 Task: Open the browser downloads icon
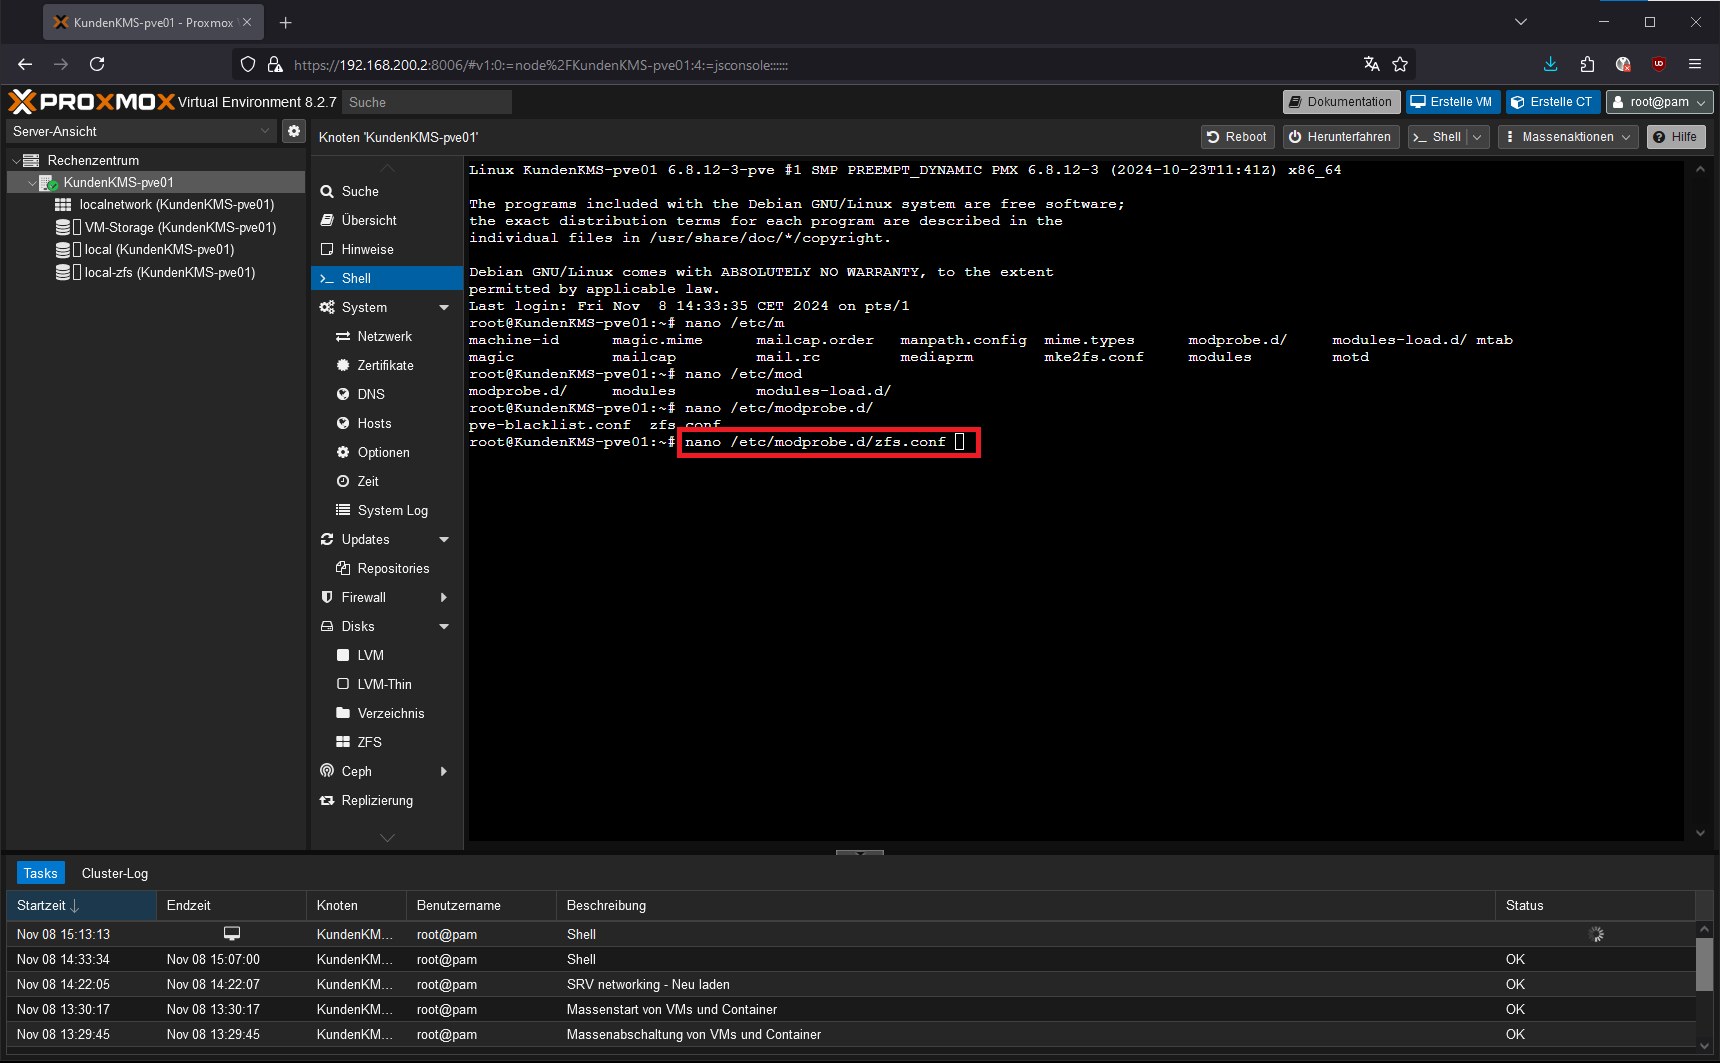[x=1550, y=64]
